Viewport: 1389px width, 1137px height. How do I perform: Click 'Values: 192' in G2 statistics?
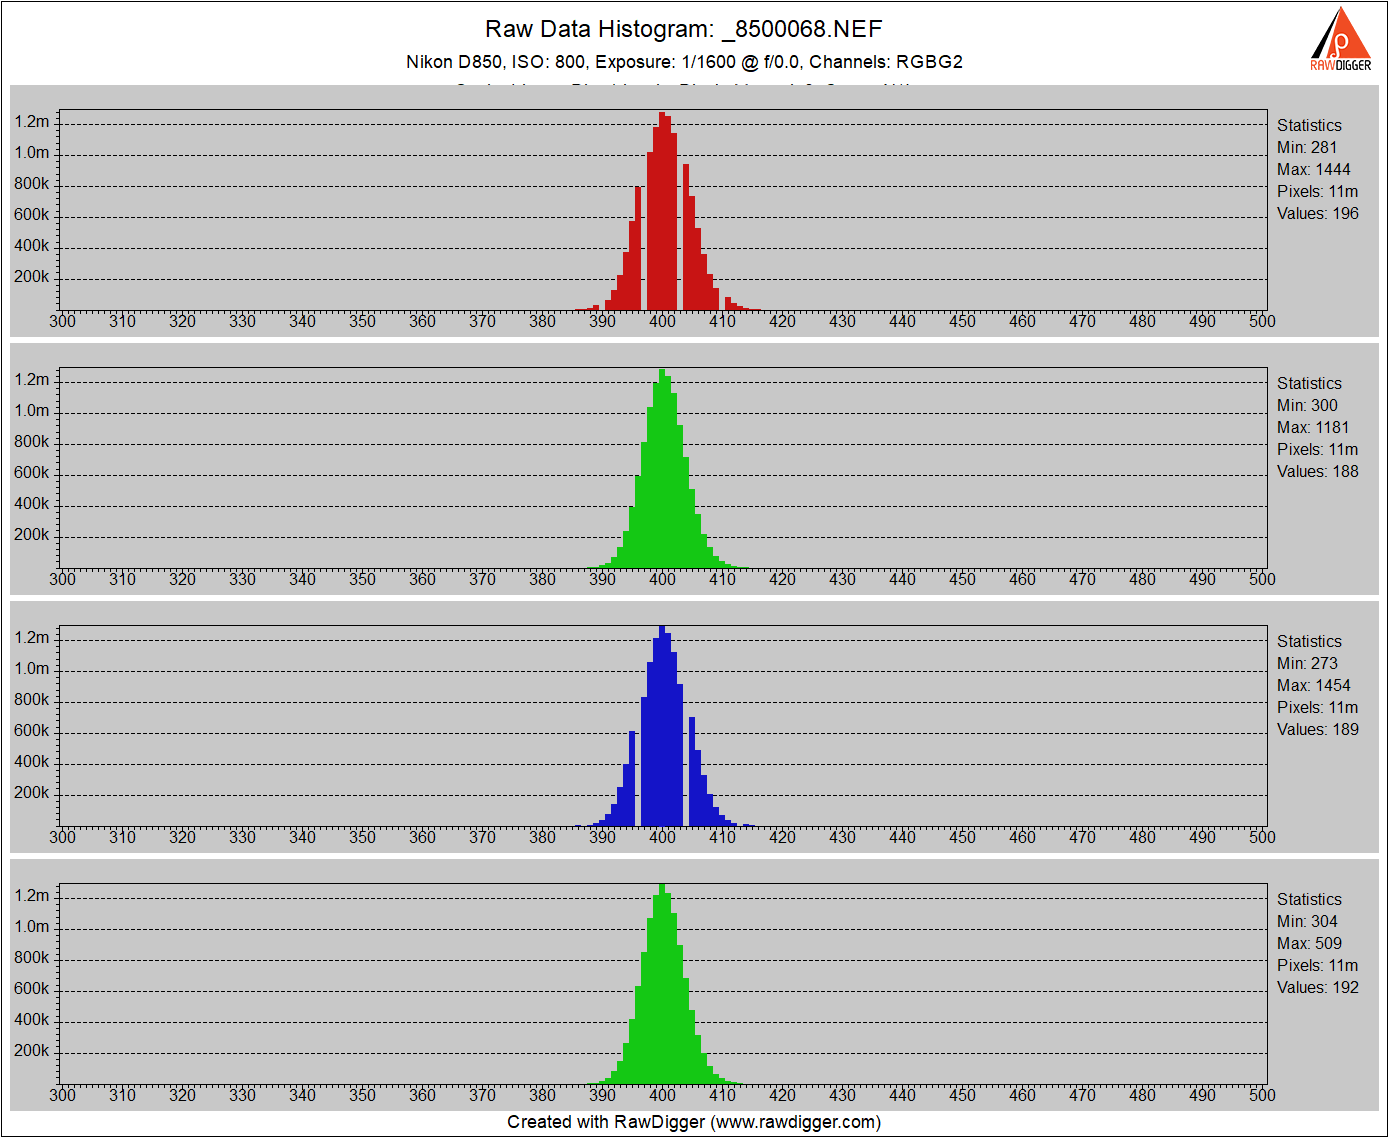click(1317, 987)
